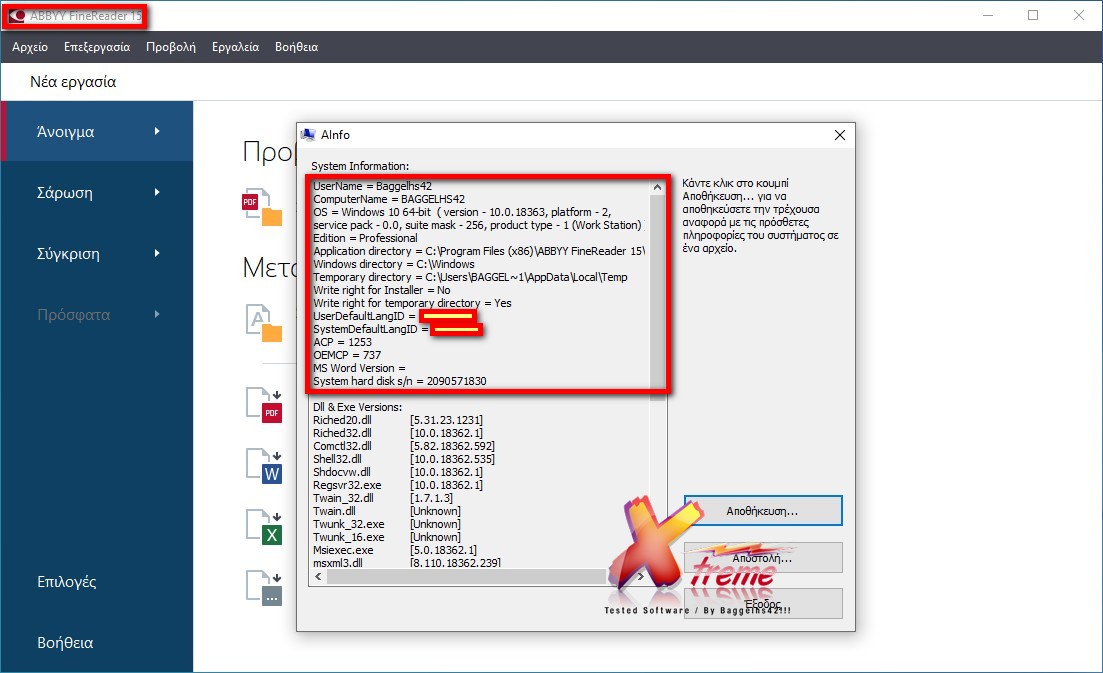Screen dimensions: 1103x673
Task: Click the convert to Word icon
Action: [x=264, y=466]
